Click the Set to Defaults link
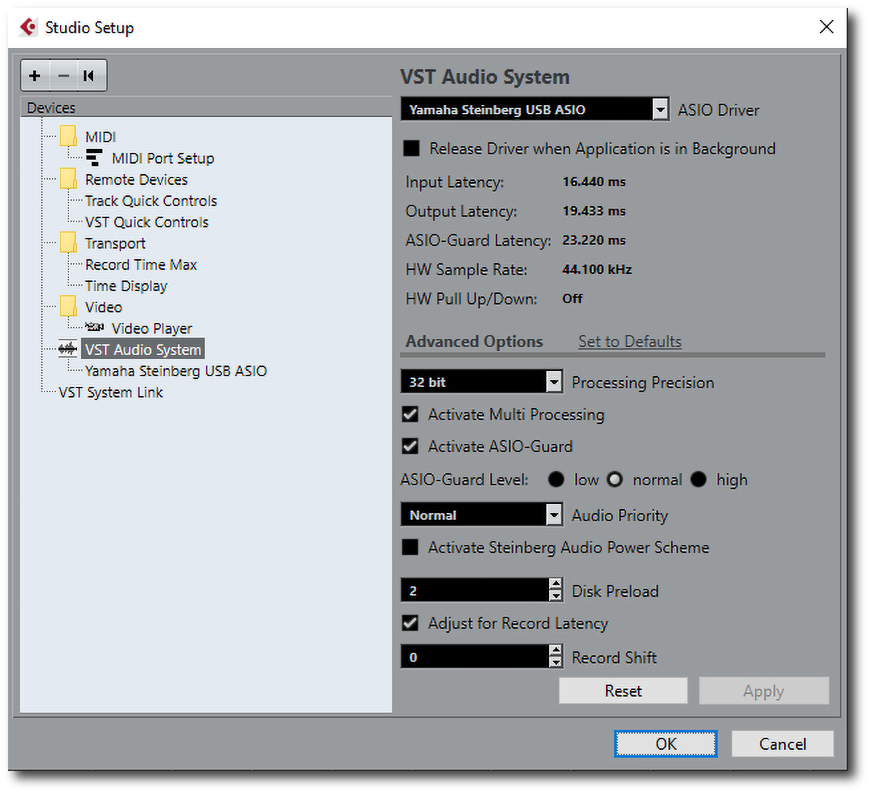The width and height of the screenshot is (870, 793). pyautogui.click(x=629, y=341)
